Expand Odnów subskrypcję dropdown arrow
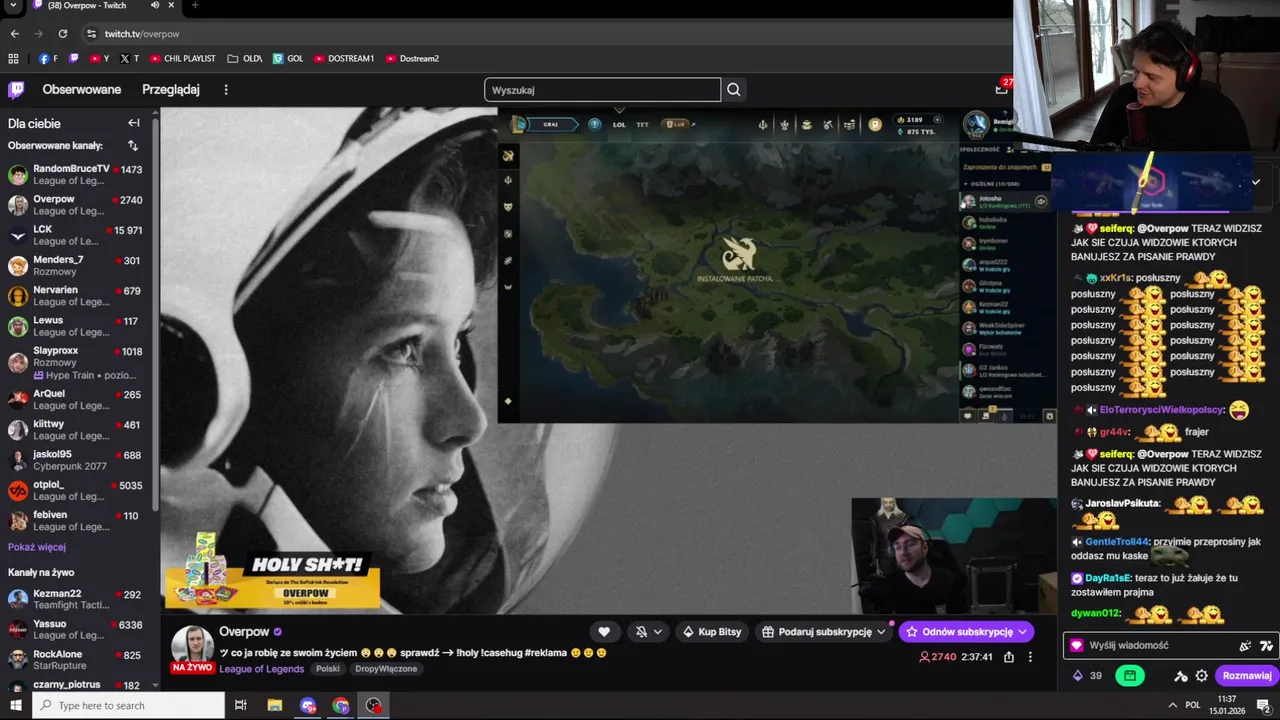1280x720 pixels. (x=1022, y=632)
